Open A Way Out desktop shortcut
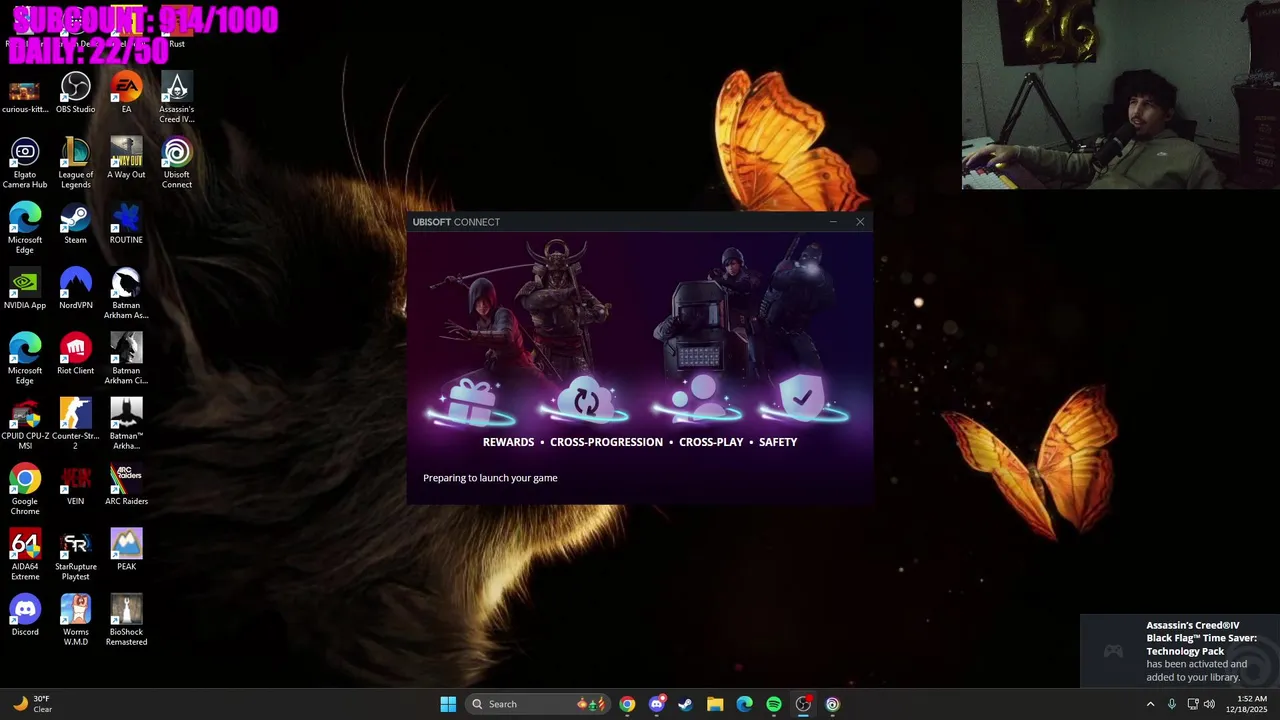Image resolution: width=1280 pixels, height=720 pixels. pos(126,158)
